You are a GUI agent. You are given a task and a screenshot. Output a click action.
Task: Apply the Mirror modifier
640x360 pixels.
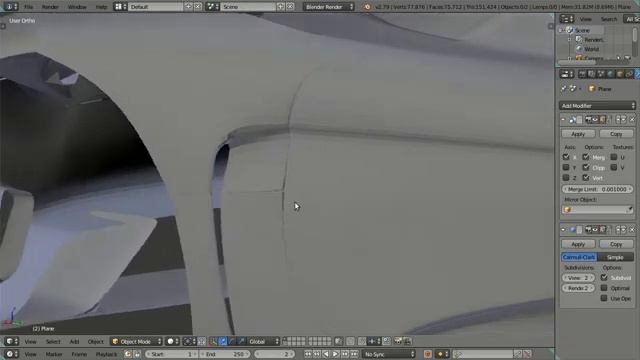click(578, 134)
